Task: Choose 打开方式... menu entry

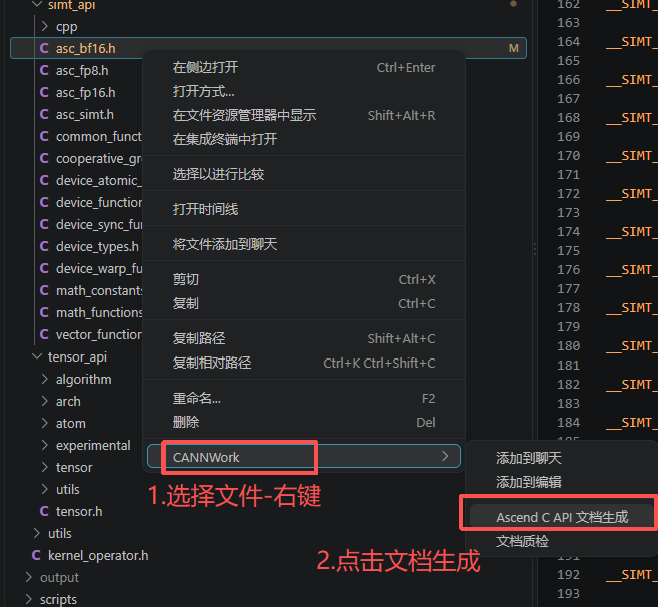Action: coord(304,91)
